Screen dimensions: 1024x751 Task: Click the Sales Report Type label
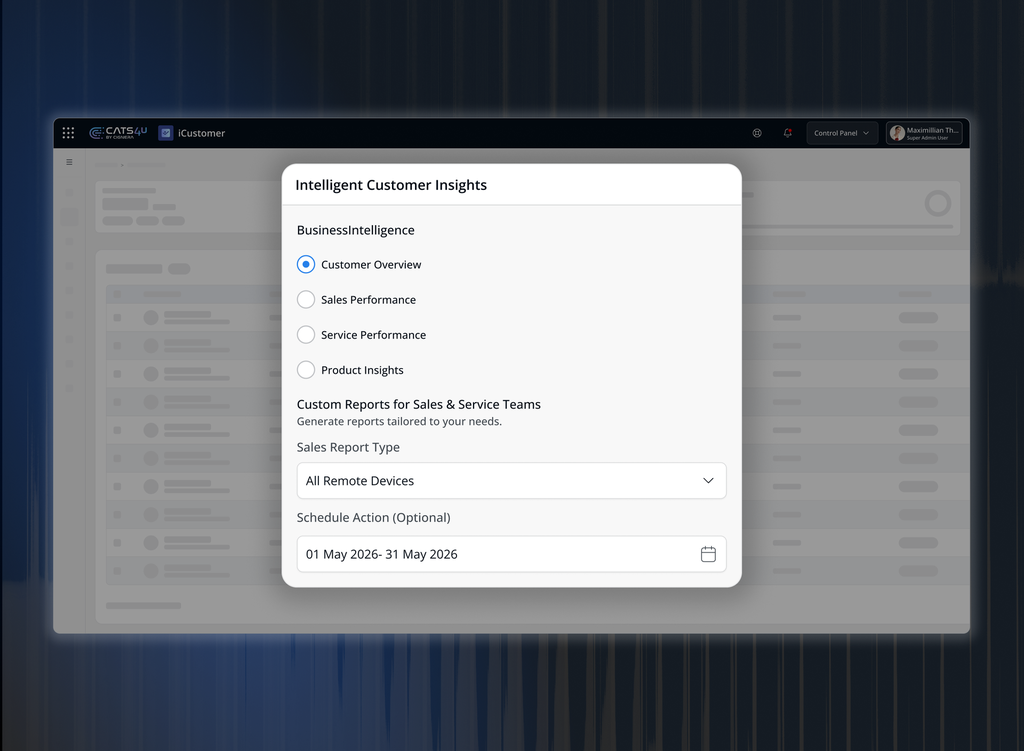348,447
